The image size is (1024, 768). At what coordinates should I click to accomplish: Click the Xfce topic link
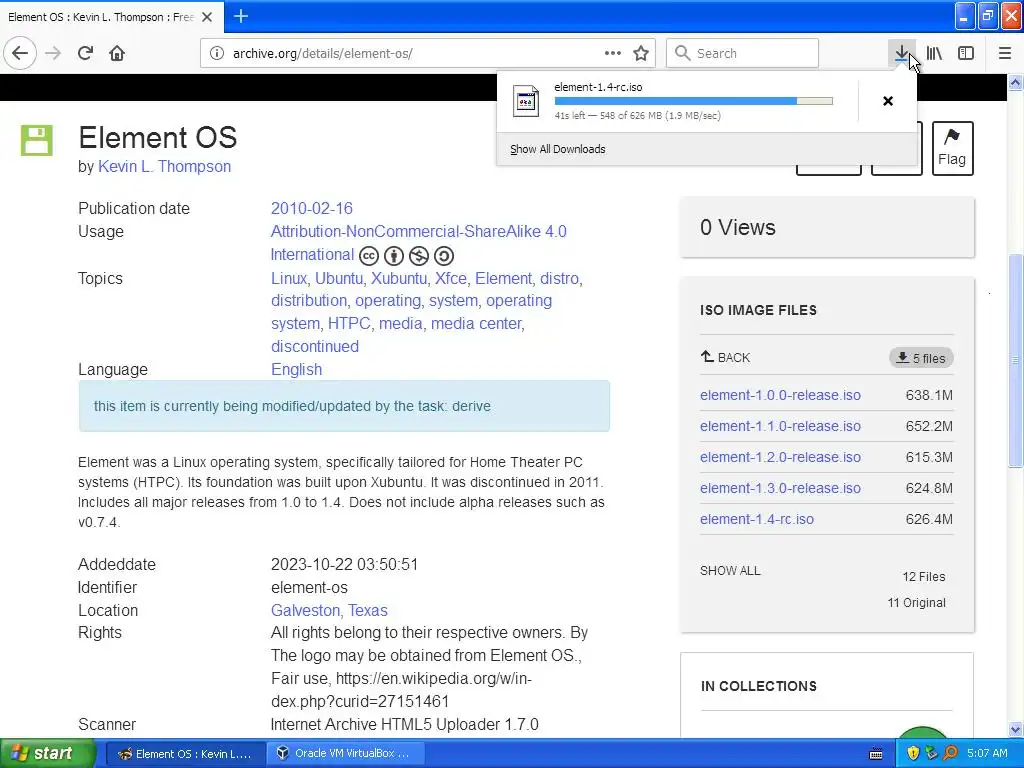click(451, 278)
